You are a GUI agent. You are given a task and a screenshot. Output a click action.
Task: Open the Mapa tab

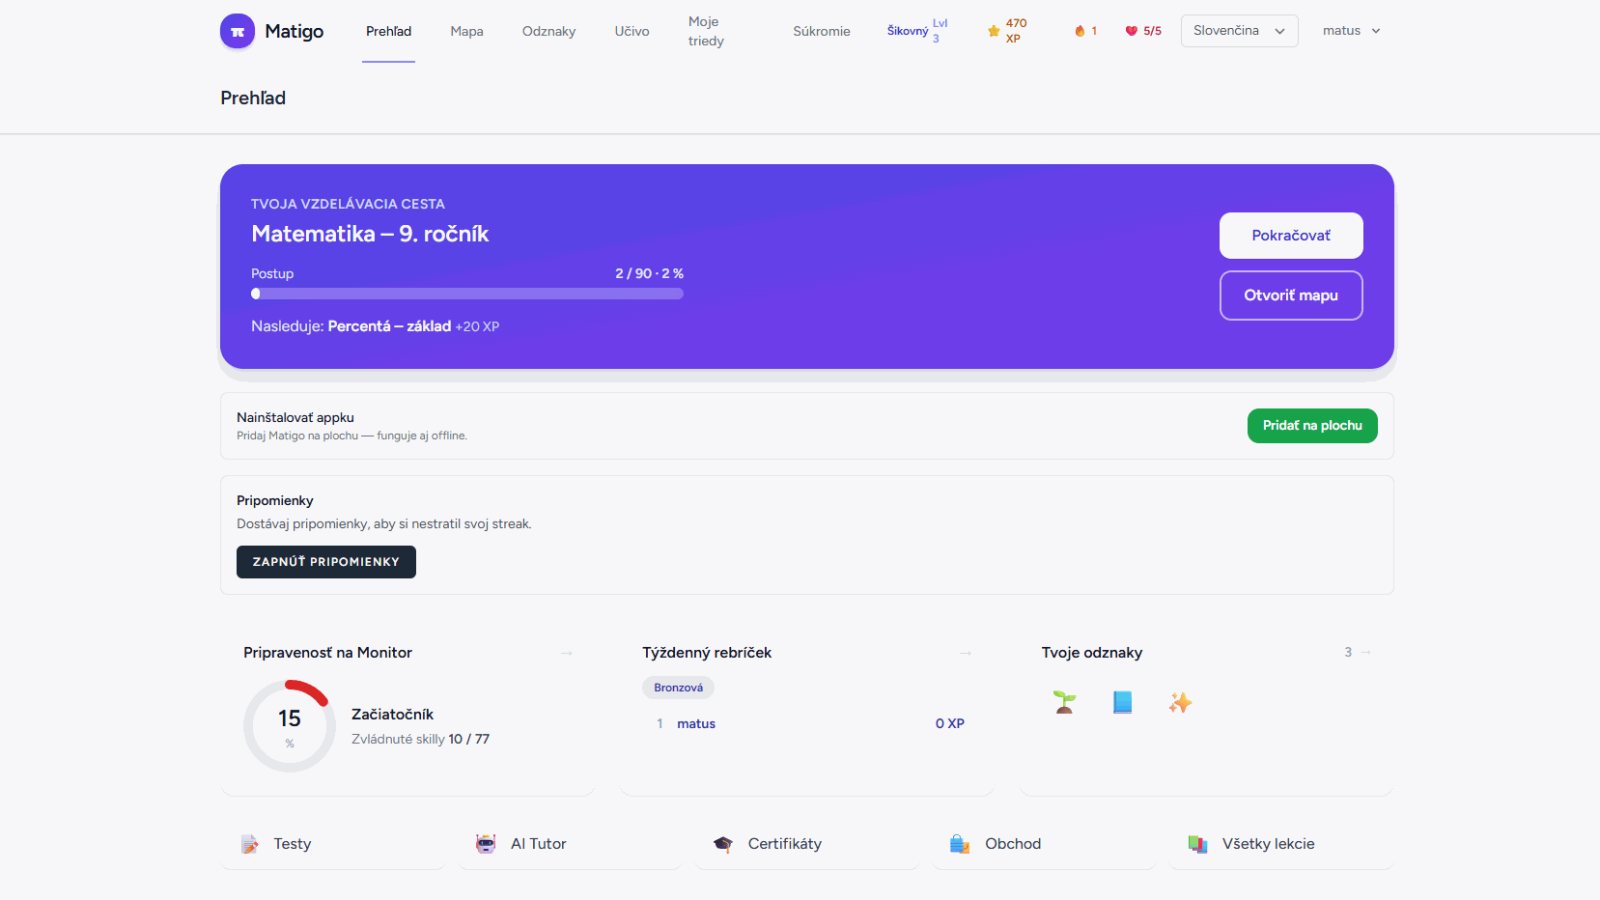(x=467, y=31)
